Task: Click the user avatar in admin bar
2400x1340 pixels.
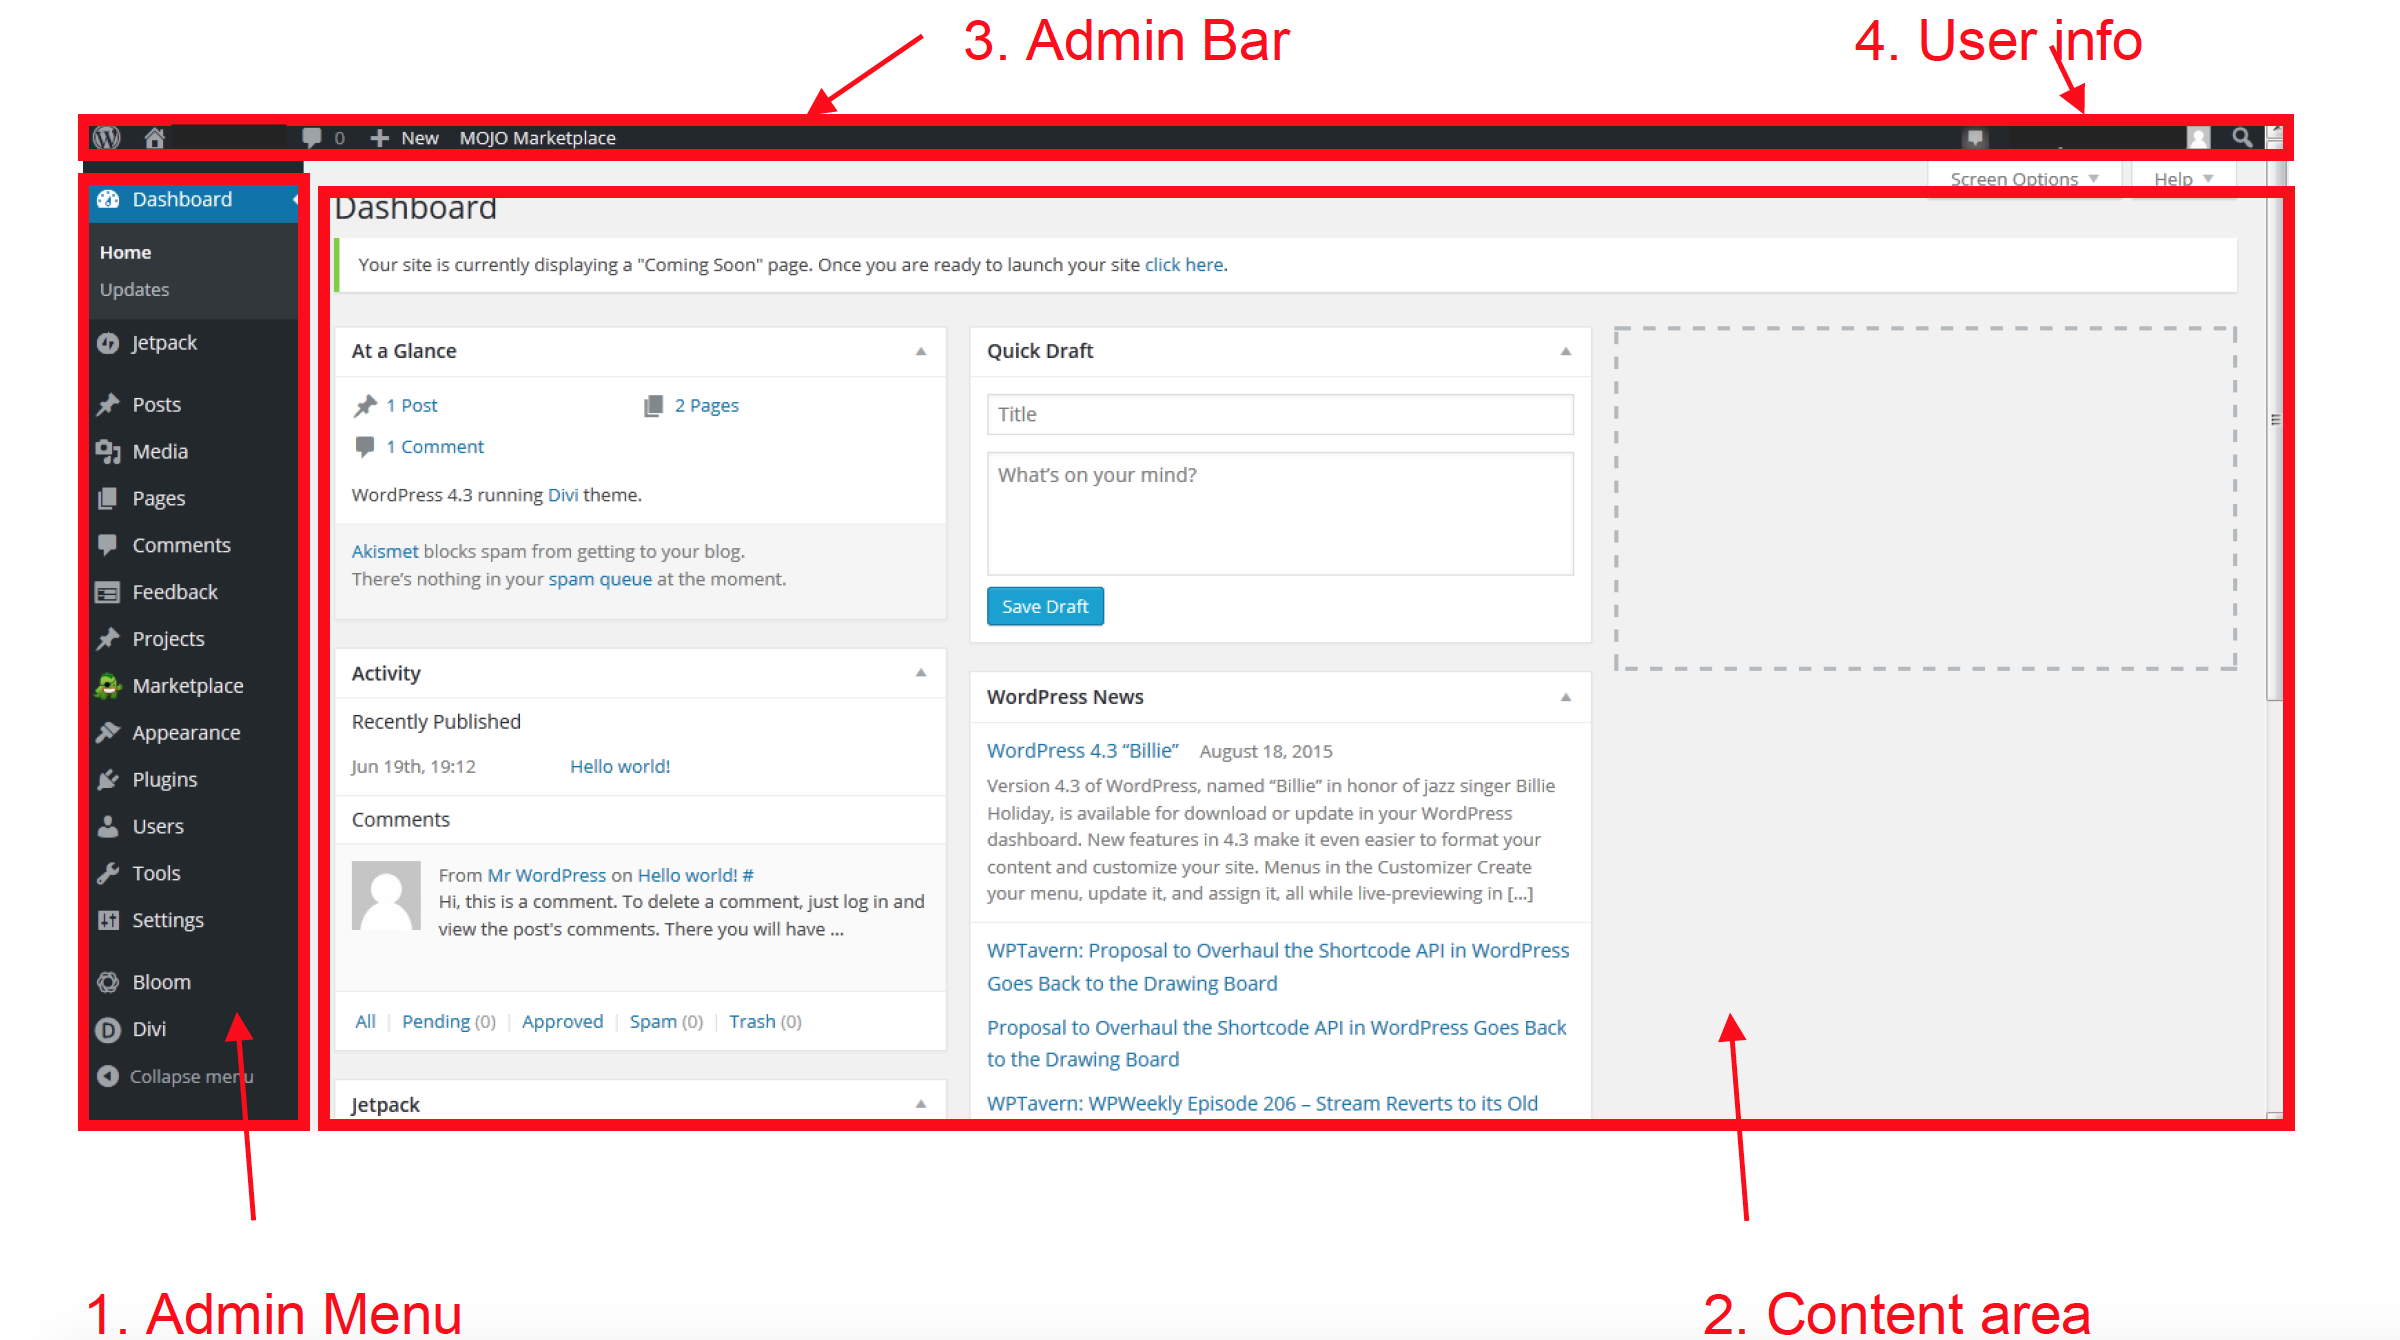Action: tap(2198, 138)
